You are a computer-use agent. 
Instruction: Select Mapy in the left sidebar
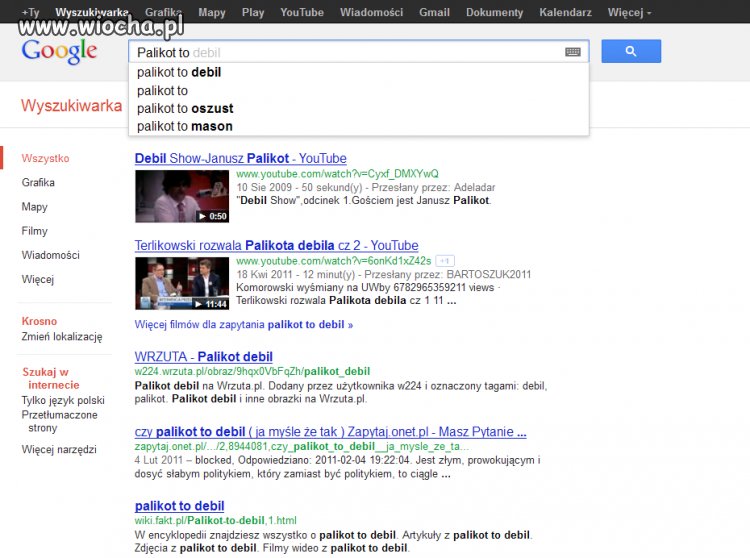tap(34, 207)
